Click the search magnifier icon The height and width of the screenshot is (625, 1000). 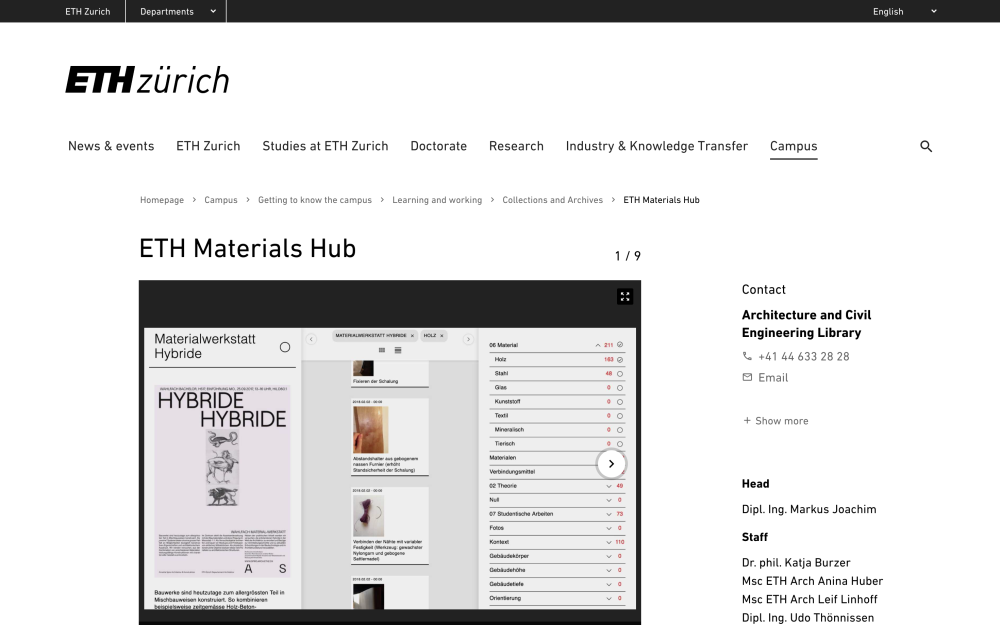926,146
